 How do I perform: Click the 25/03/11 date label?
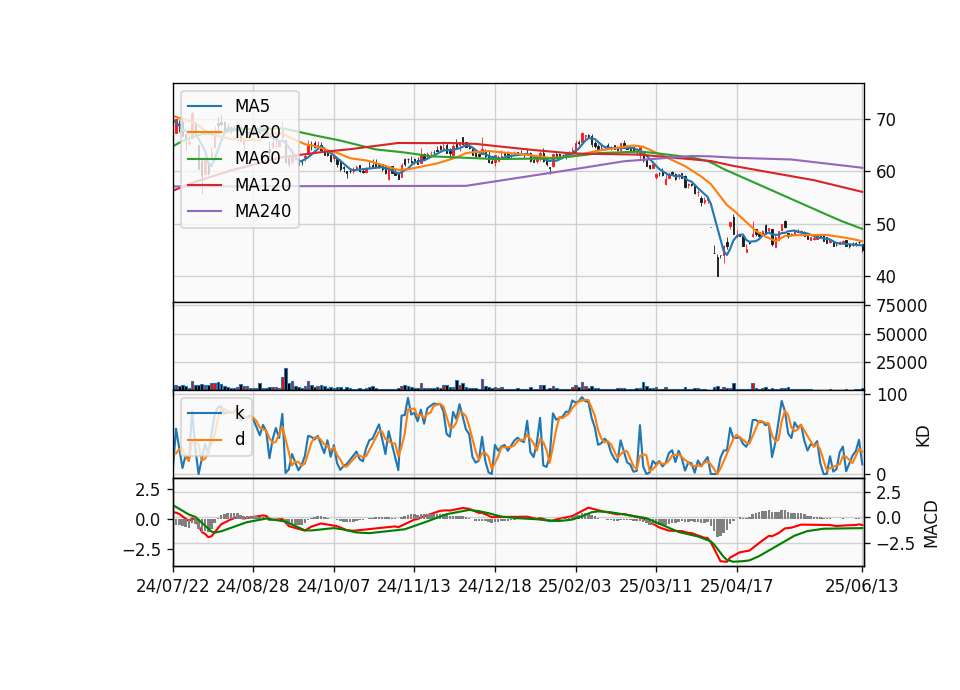656,586
